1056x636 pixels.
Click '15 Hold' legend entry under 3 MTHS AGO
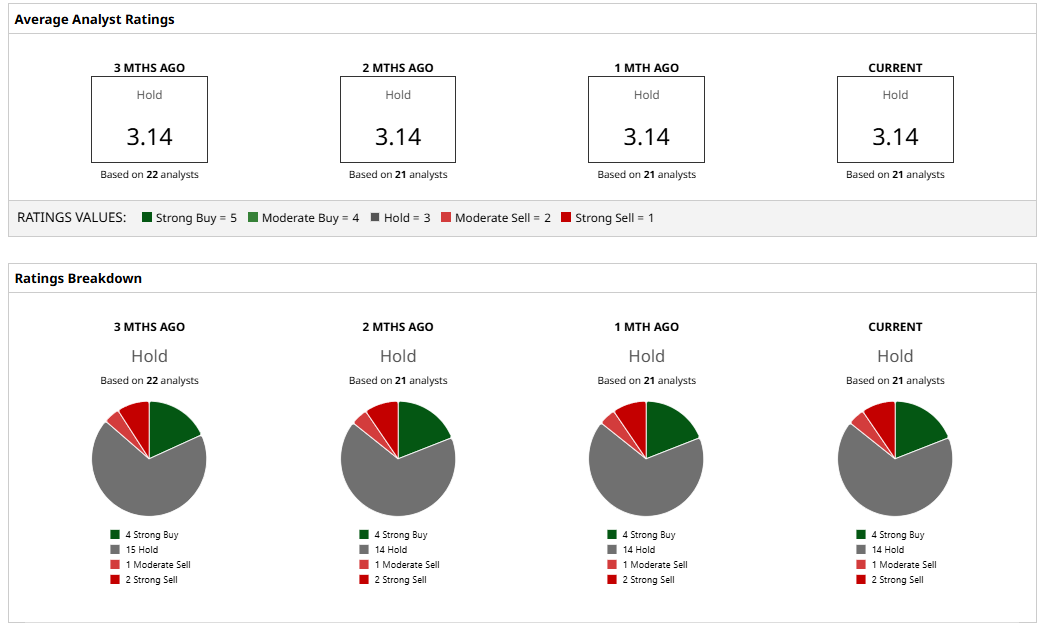click(135, 550)
